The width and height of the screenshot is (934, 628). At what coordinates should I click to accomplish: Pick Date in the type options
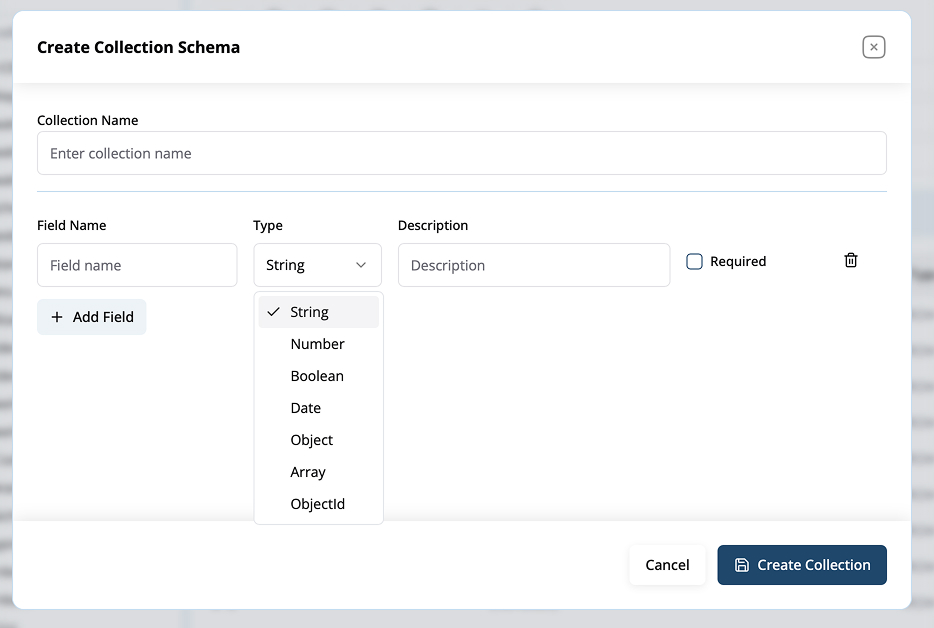[306, 408]
